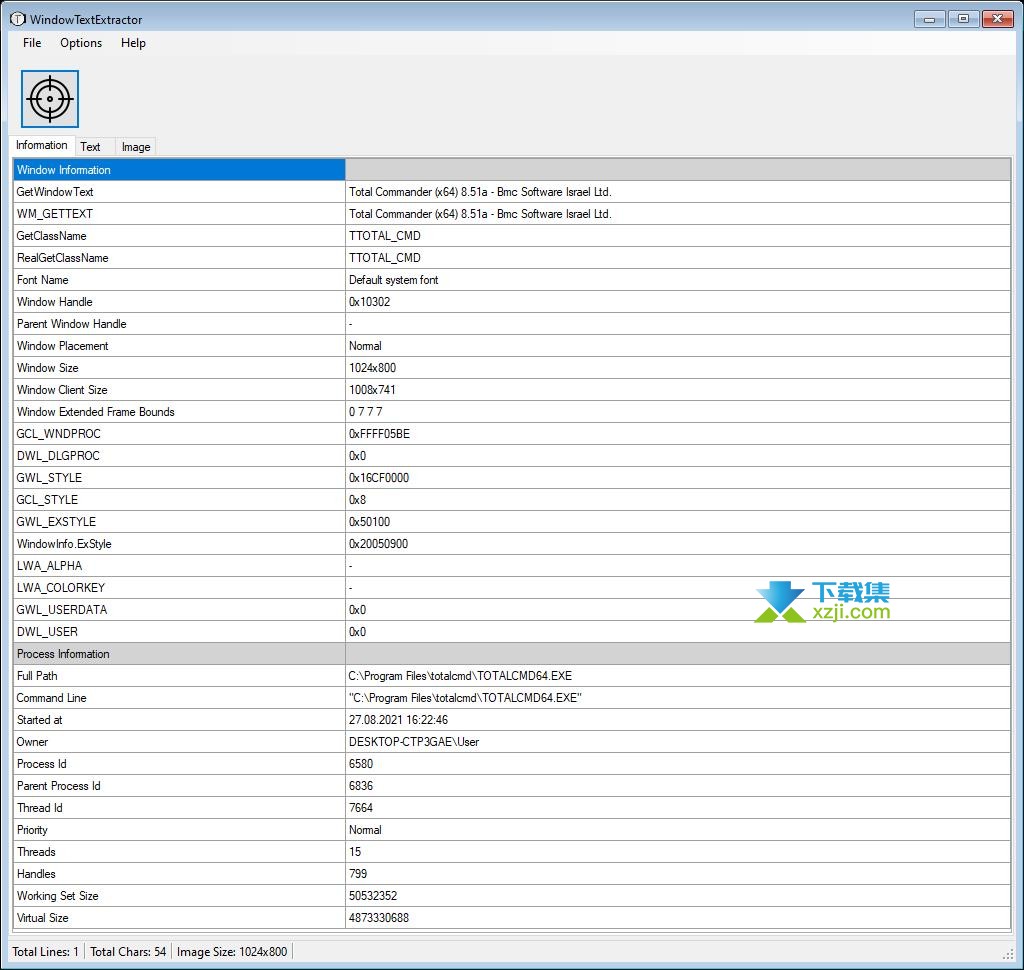Select the Owner value DESKTOP-CTP3GAE\User
Screen dimensions: 1024x970
[x=414, y=742]
